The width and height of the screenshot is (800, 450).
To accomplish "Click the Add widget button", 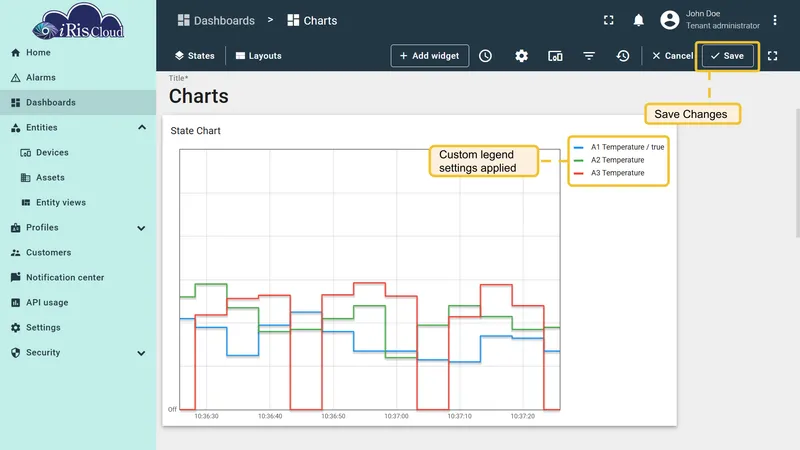I will [430, 56].
